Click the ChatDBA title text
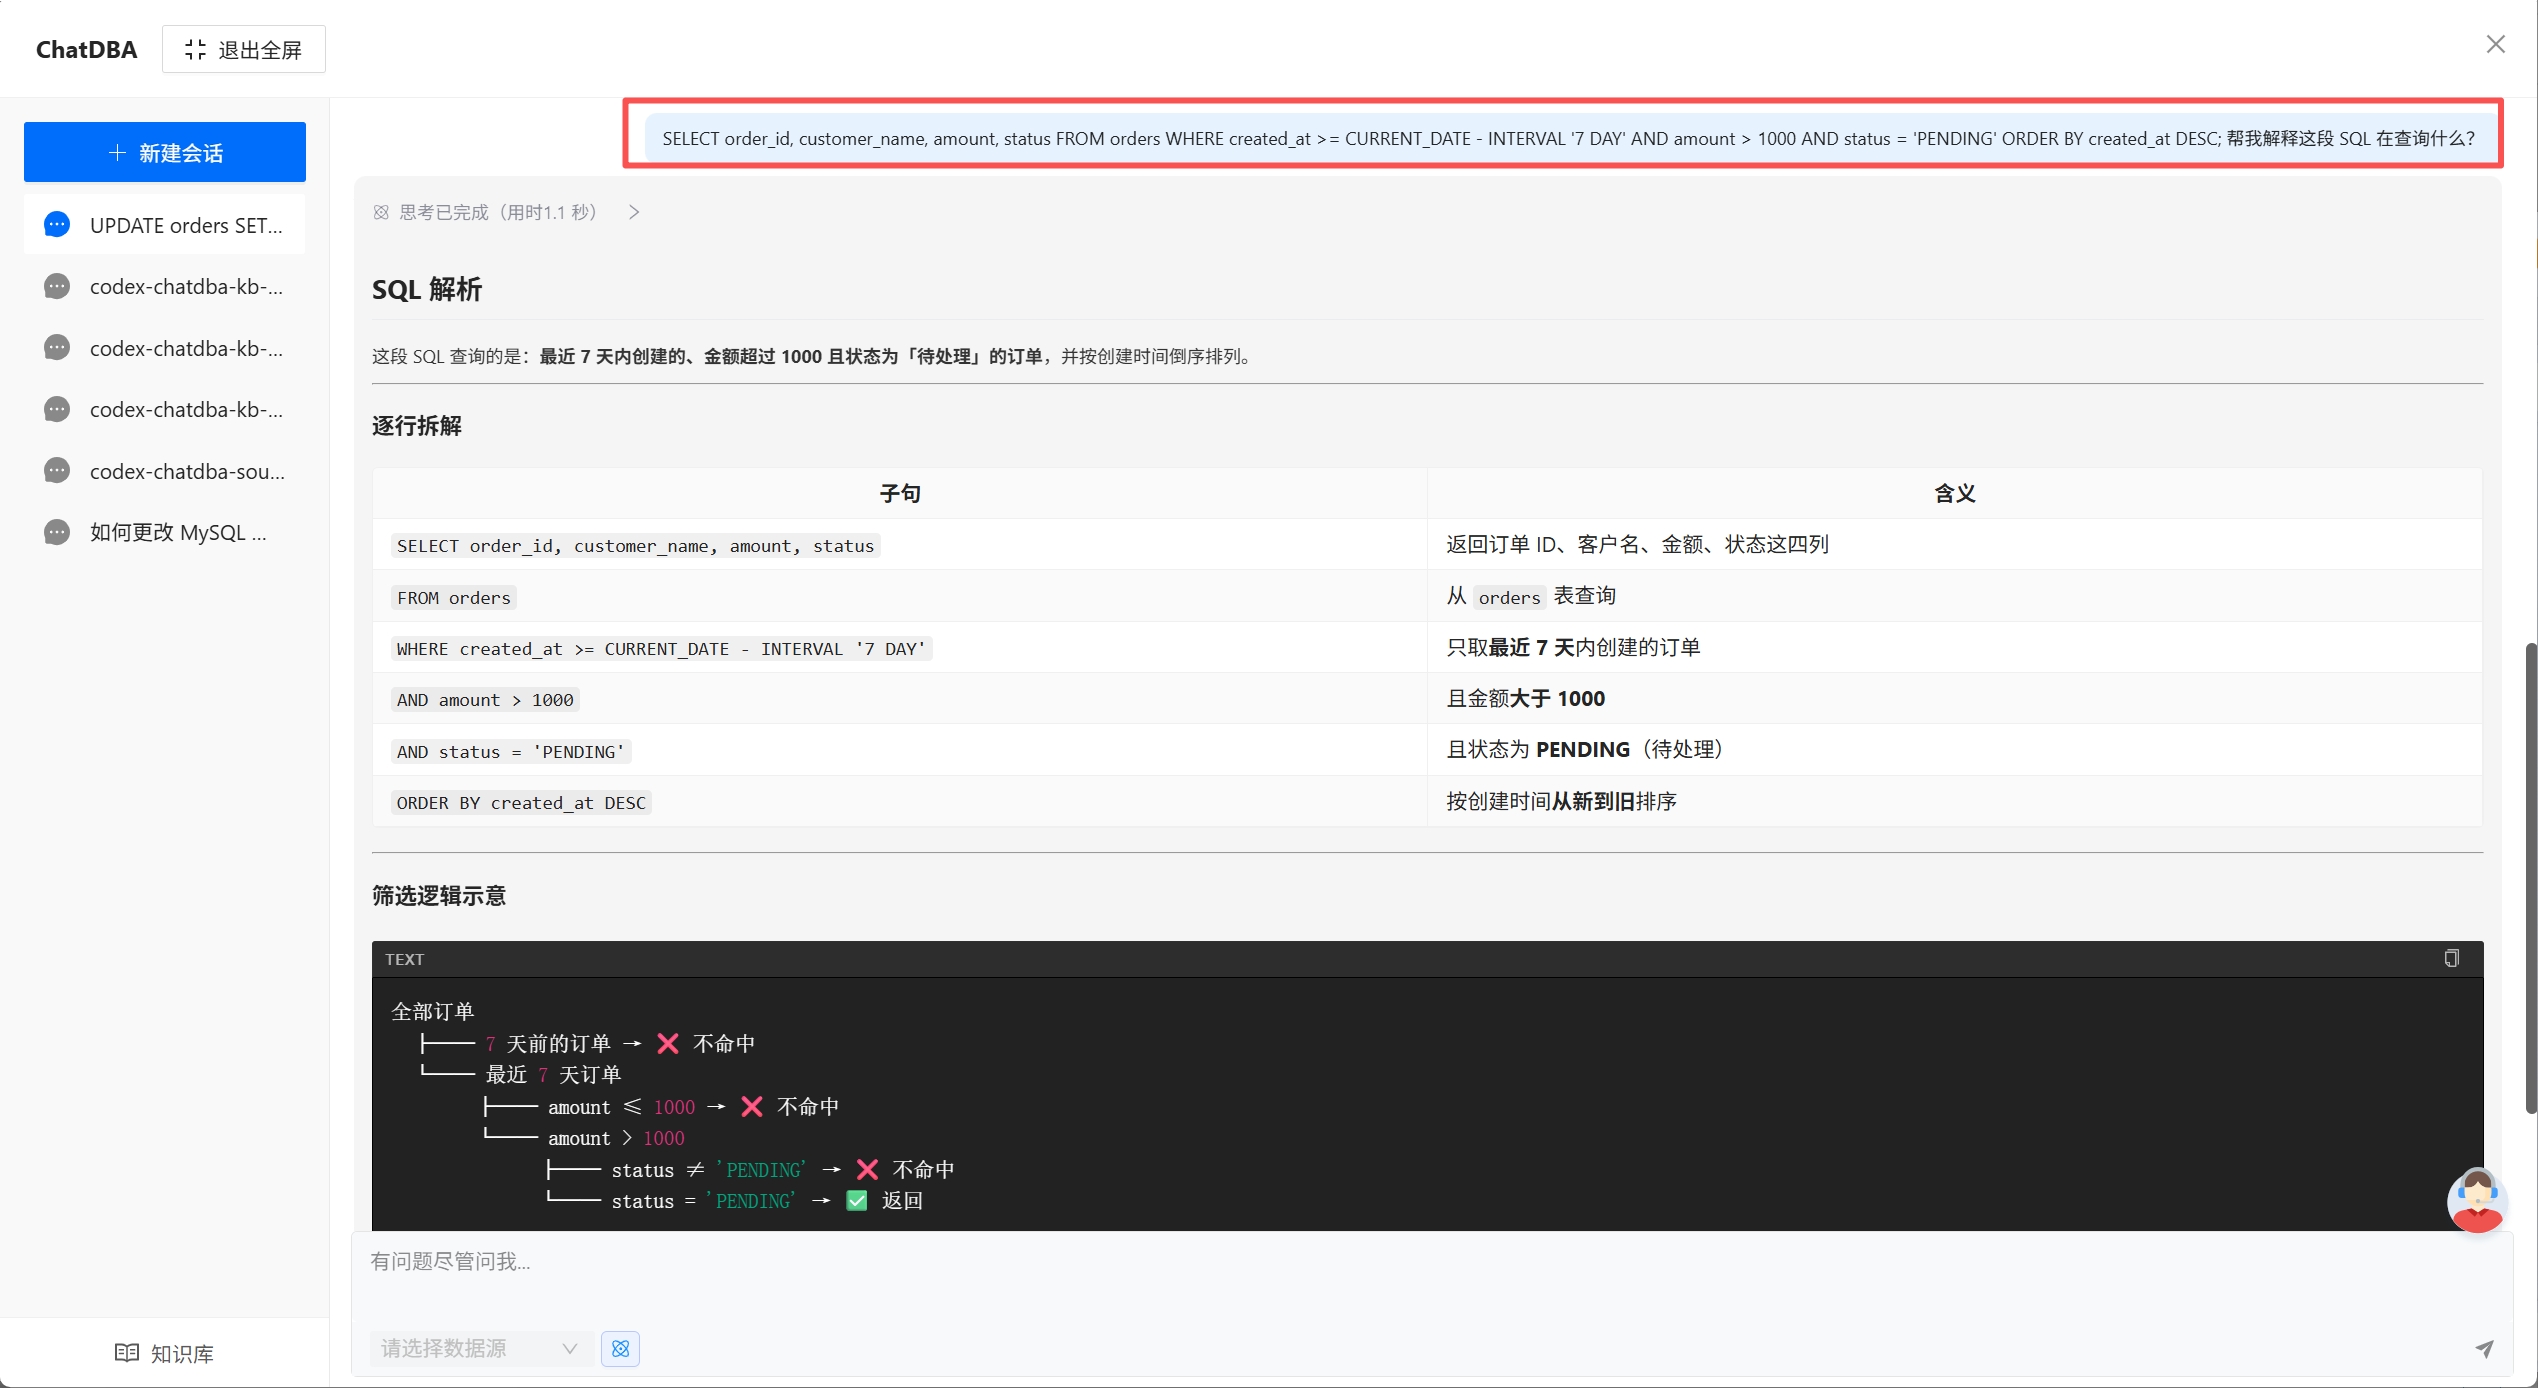The image size is (2538, 1388). pos(86,49)
